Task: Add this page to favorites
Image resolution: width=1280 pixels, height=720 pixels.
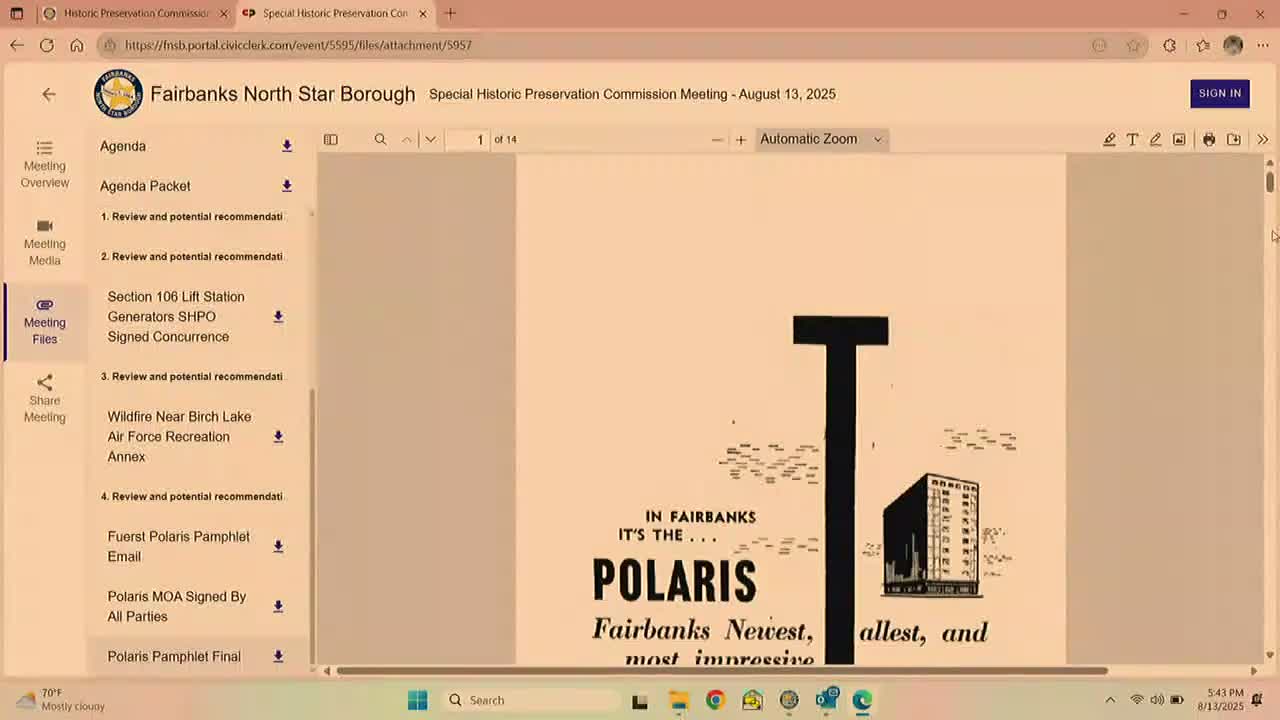Action: point(1133,45)
